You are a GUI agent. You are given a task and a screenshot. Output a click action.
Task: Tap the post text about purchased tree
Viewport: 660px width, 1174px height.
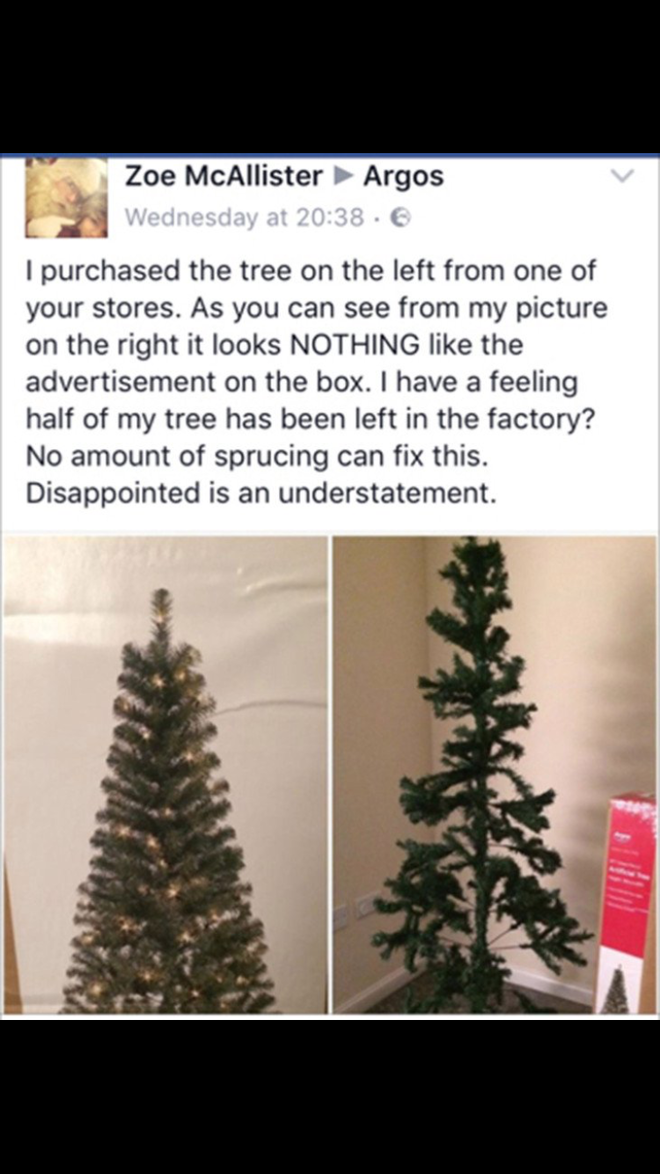tap(317, 382)
